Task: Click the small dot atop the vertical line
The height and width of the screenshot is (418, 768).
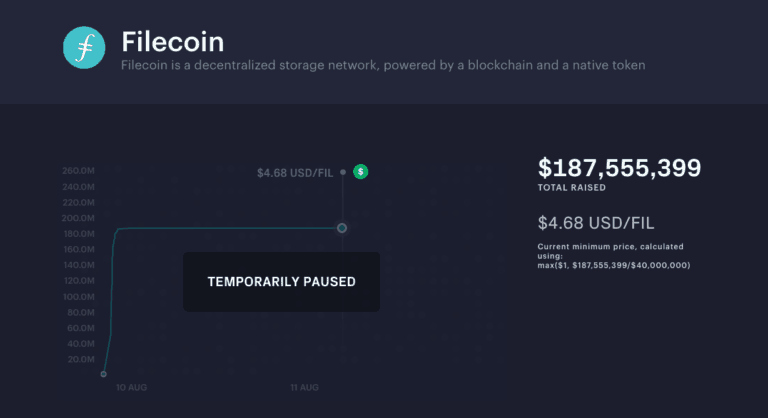Action: pyautogui.click(x=343, y=172)
